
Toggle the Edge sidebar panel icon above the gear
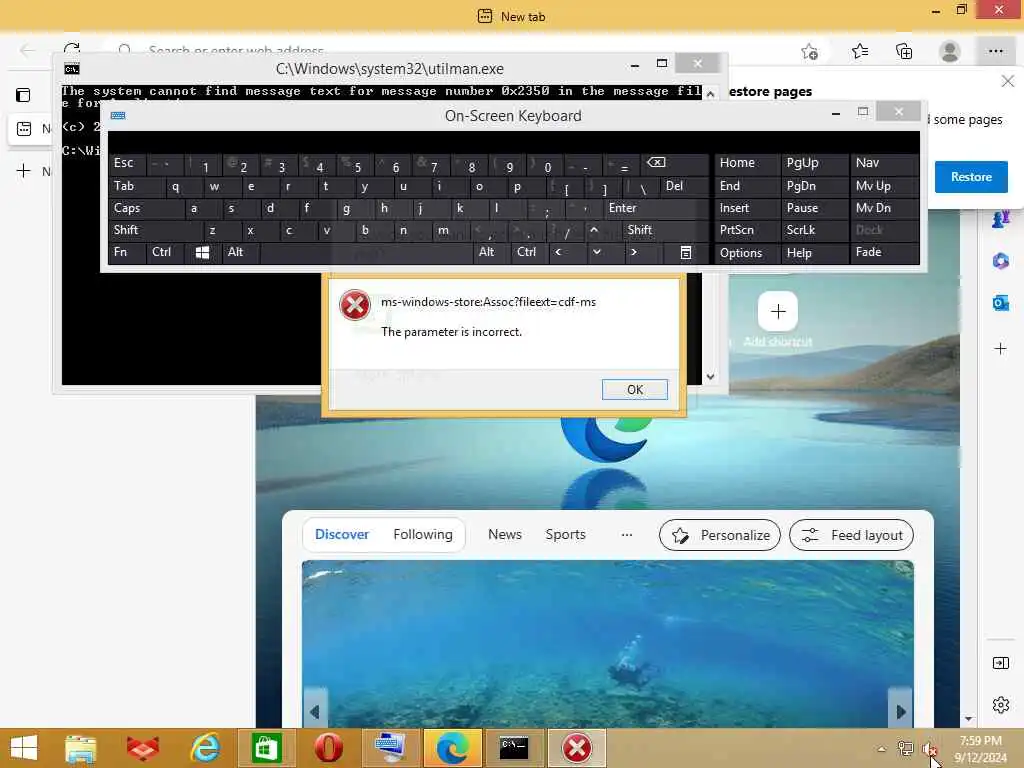click(x=1000, y=663)
